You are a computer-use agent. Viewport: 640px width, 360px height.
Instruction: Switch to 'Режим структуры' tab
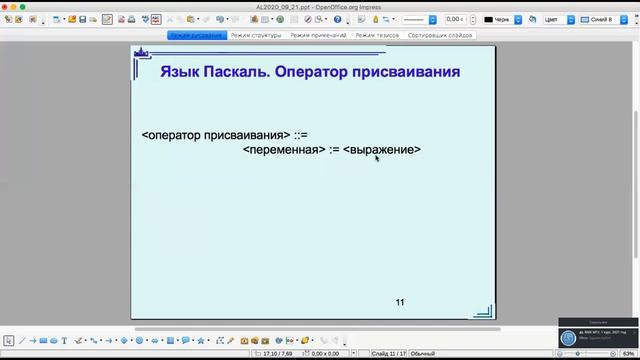tap(256, 36)
